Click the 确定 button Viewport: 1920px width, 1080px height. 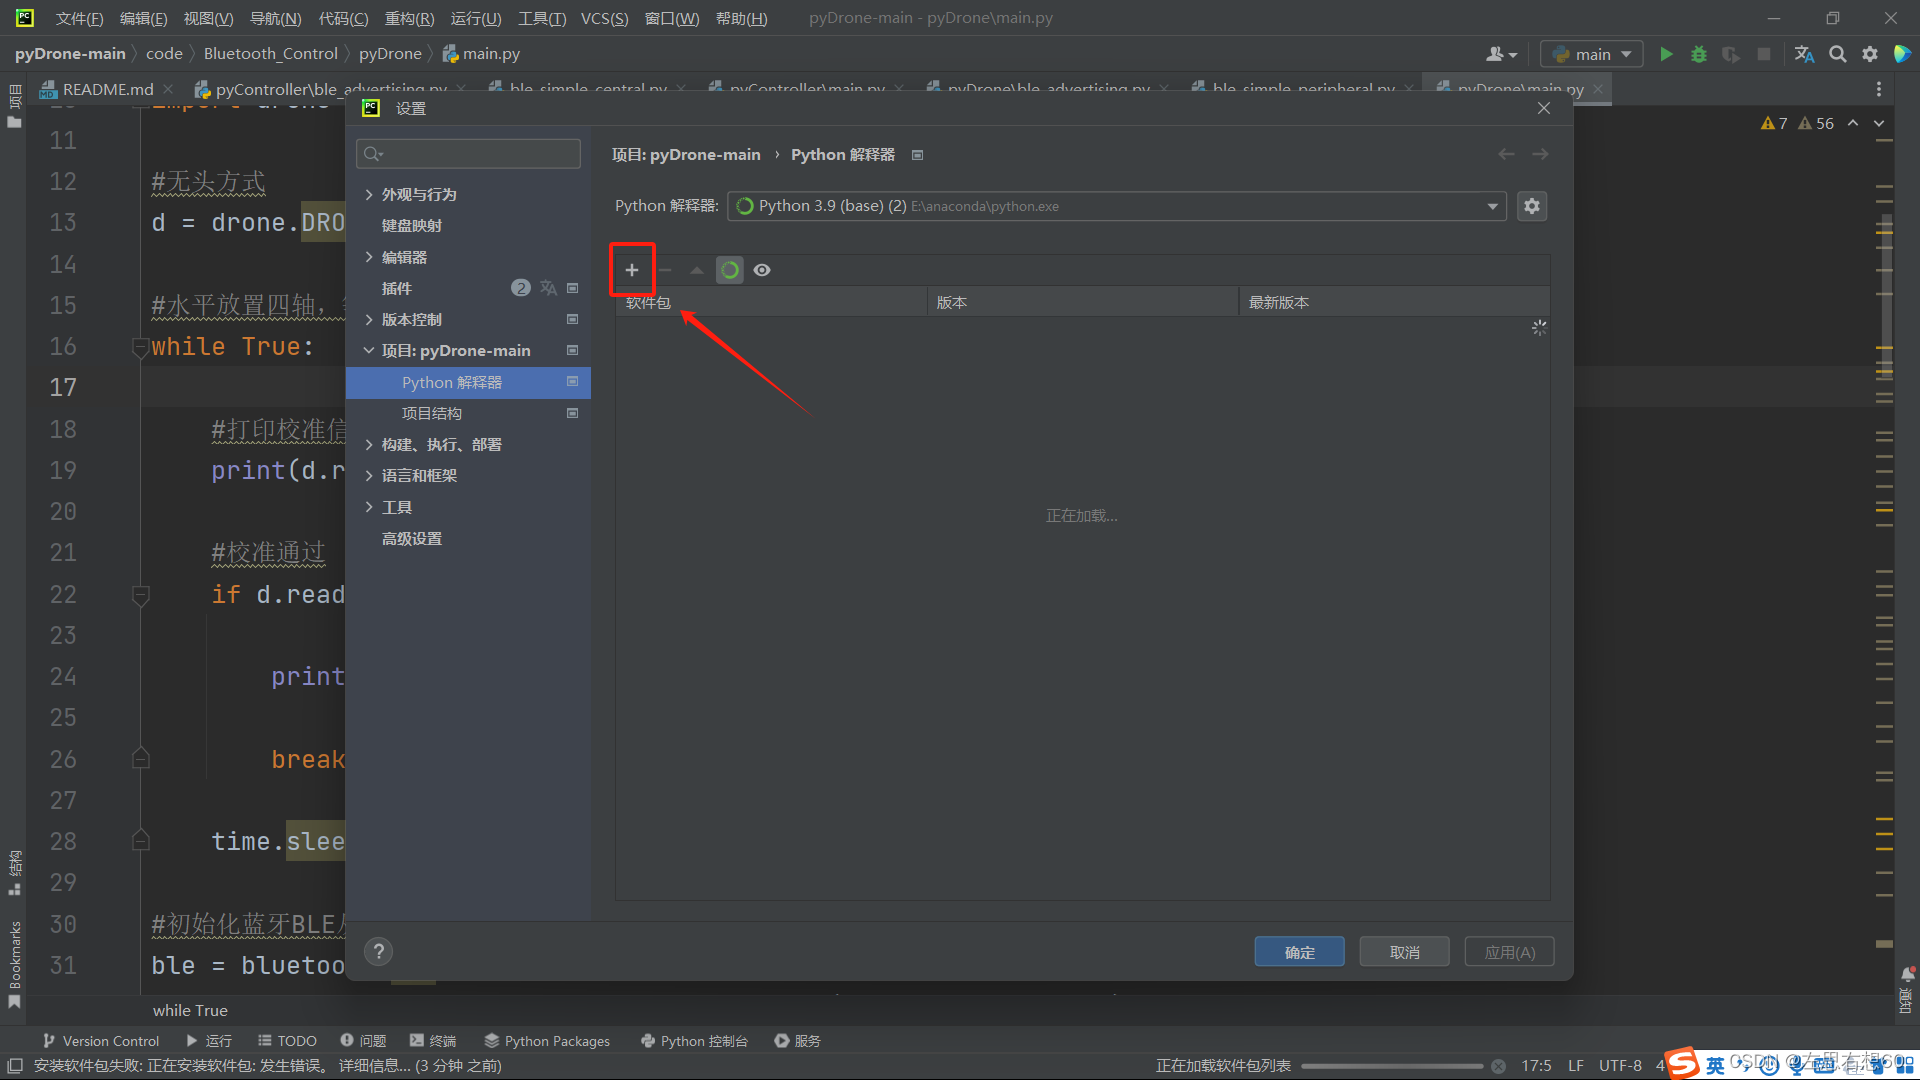1299,952
